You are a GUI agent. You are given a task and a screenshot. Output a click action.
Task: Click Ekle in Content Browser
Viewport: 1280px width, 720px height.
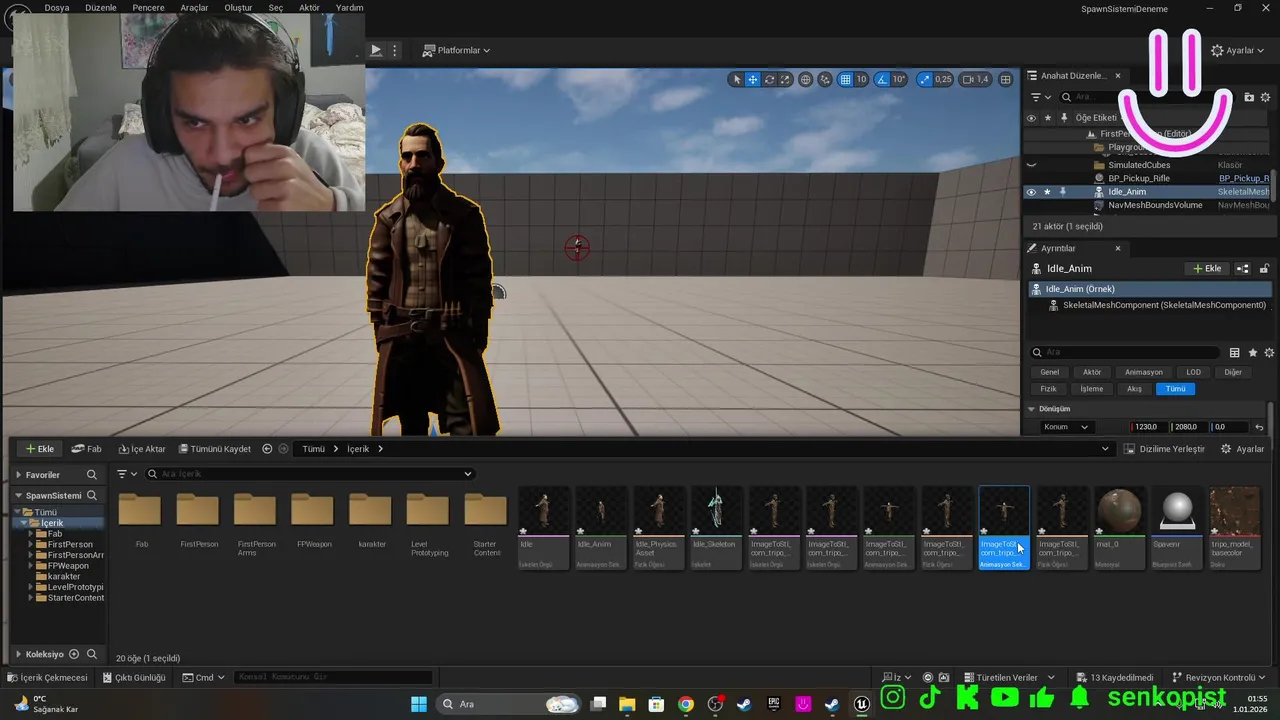pos(40,449)
